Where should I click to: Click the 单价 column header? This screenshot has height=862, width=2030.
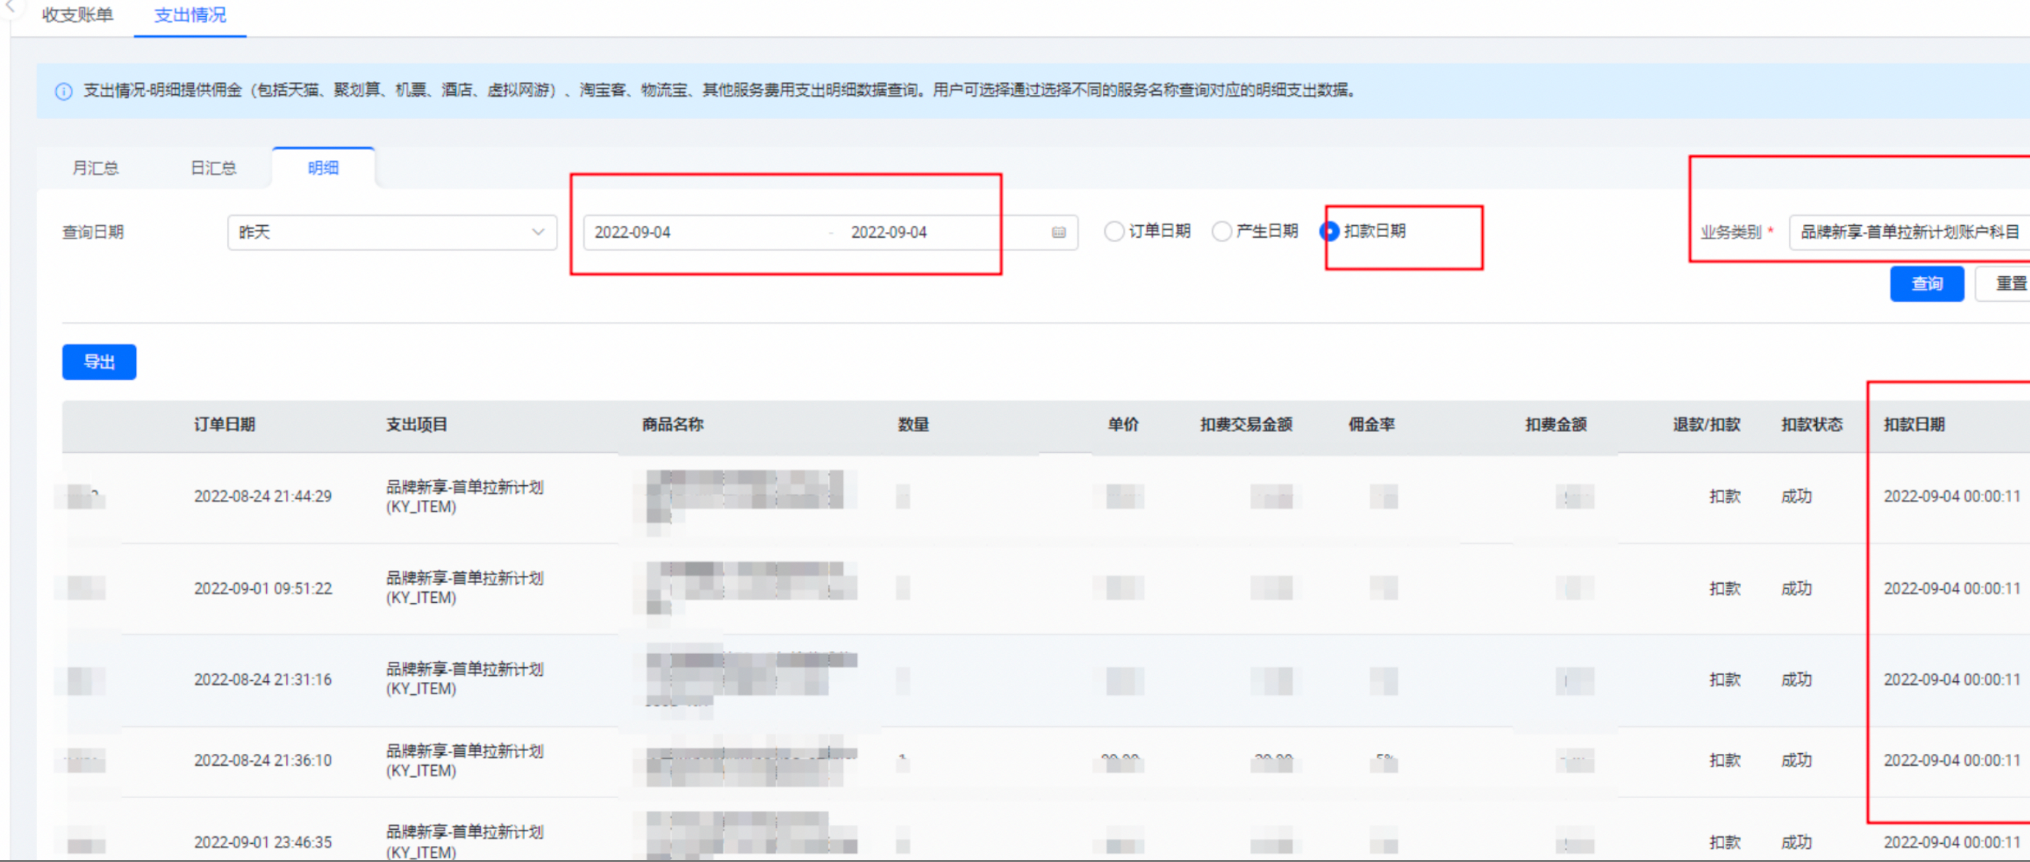pyautogui.click(x=1123, y=425)
